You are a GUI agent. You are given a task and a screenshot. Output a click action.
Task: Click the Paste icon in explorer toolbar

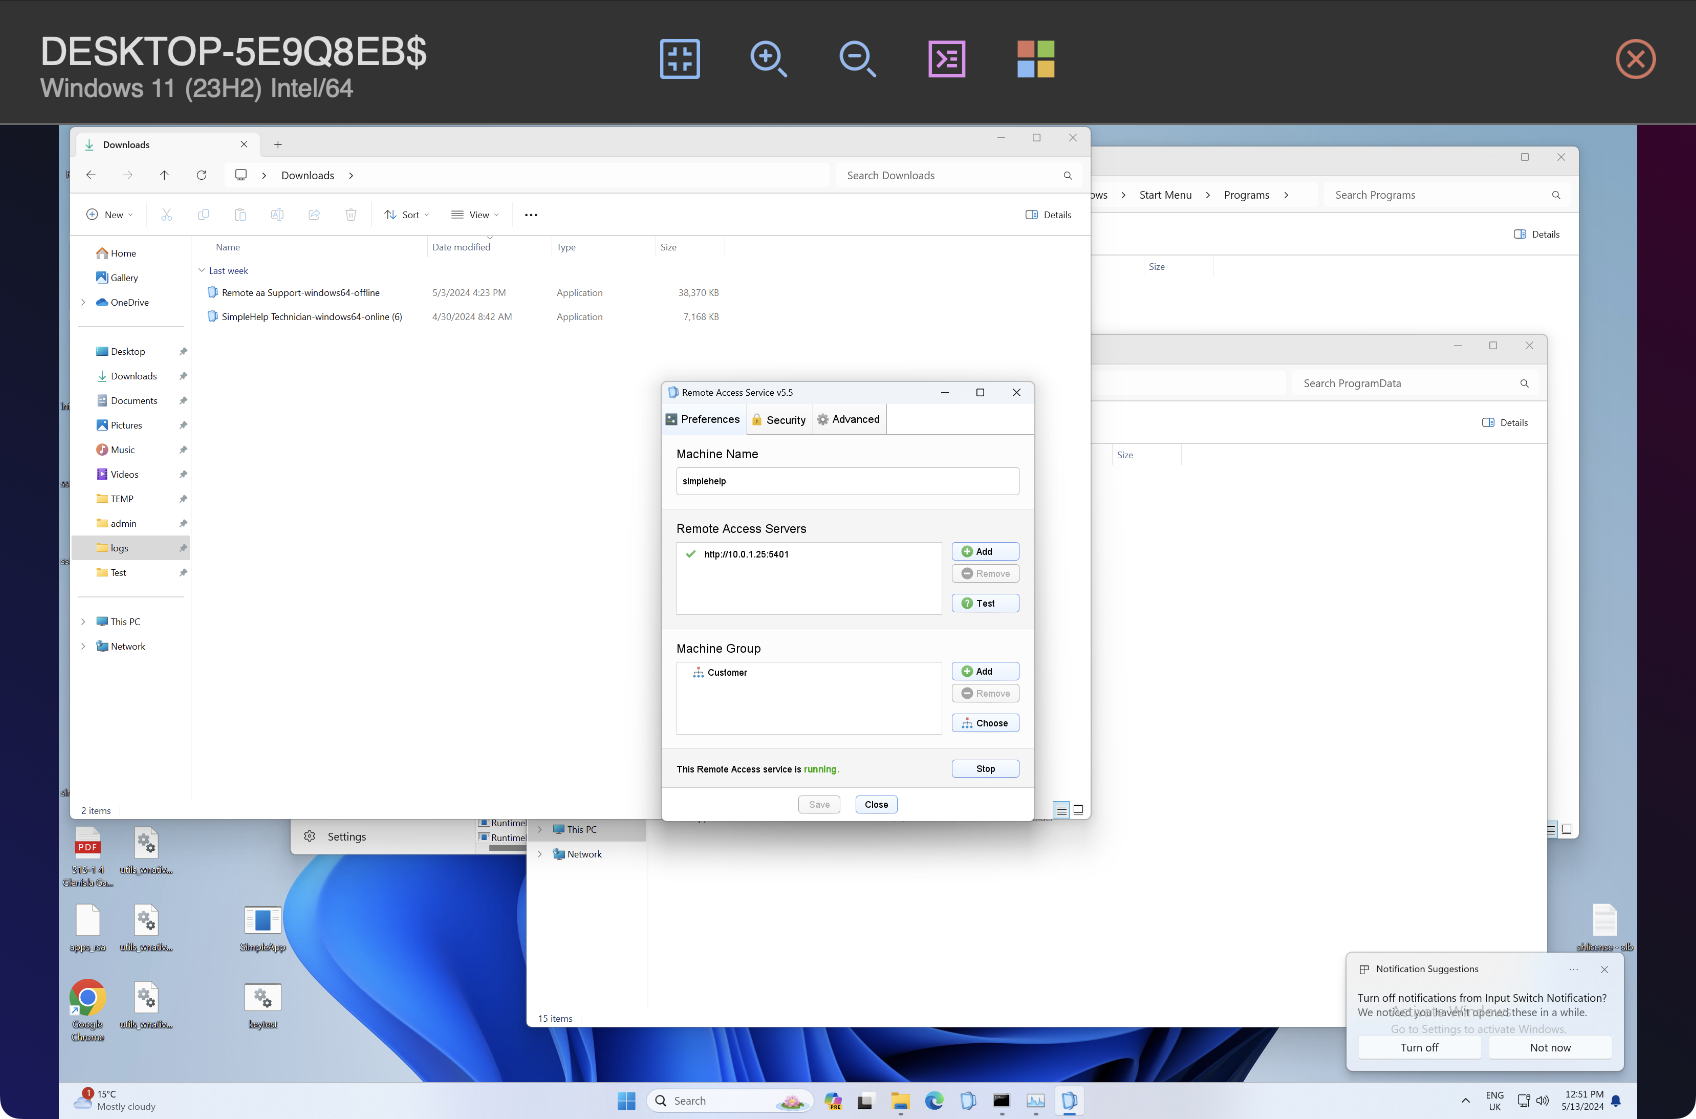[x=240, y=215]
